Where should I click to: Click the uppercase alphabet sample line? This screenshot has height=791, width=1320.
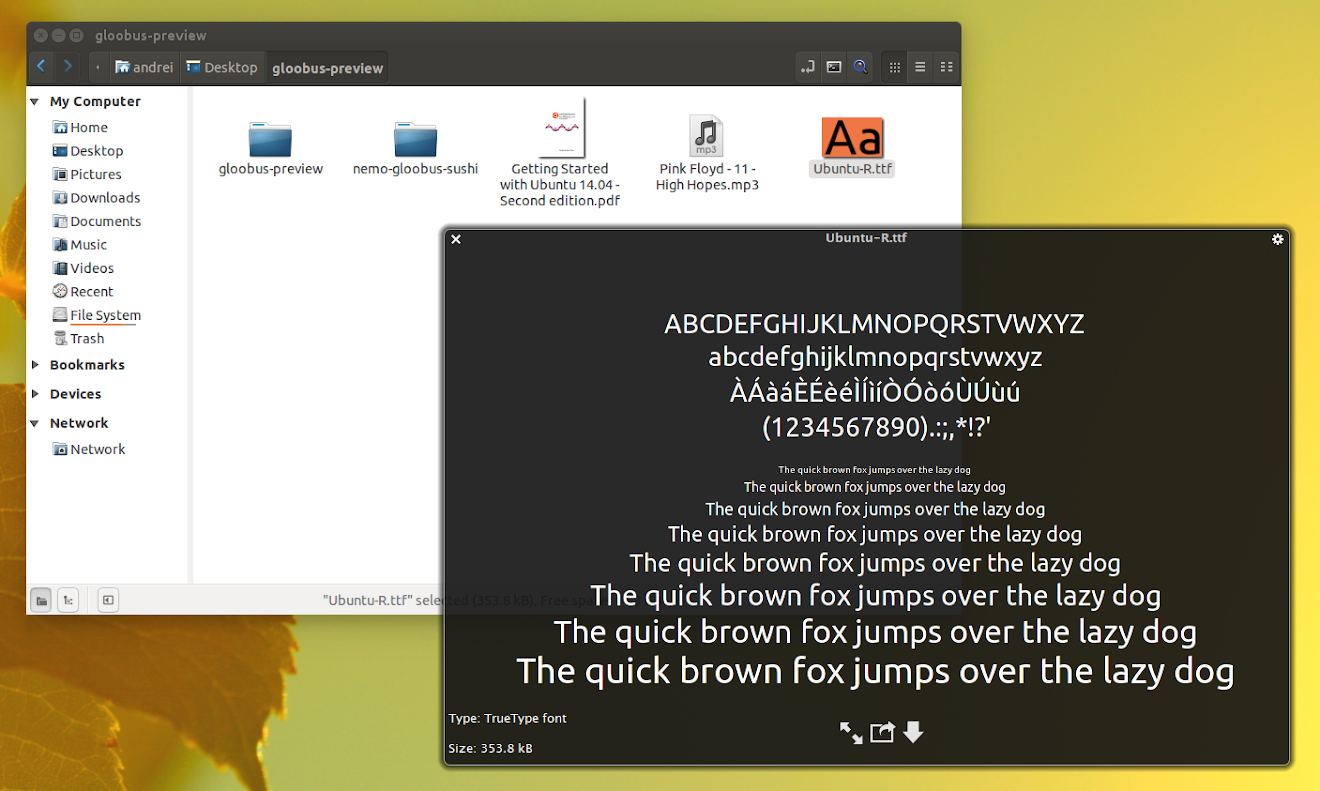pos(874,324)
